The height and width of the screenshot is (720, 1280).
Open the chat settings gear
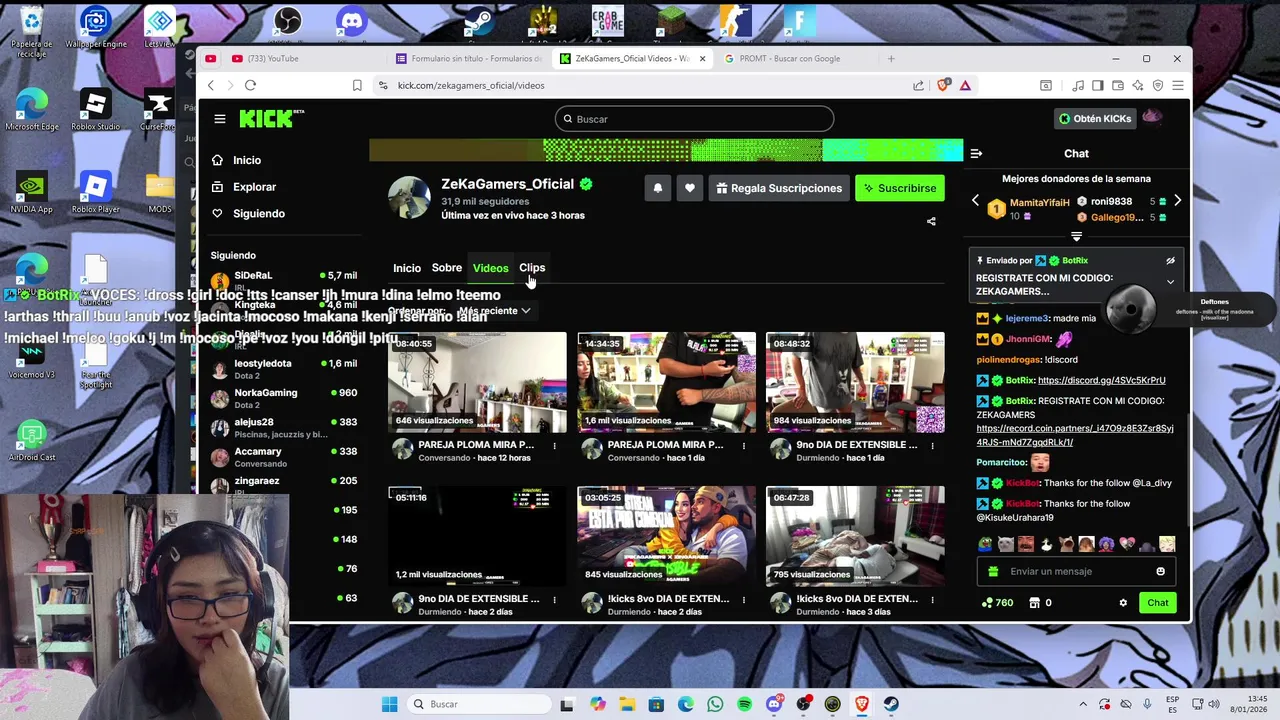pyautogui.click(x=1123, y=603)
